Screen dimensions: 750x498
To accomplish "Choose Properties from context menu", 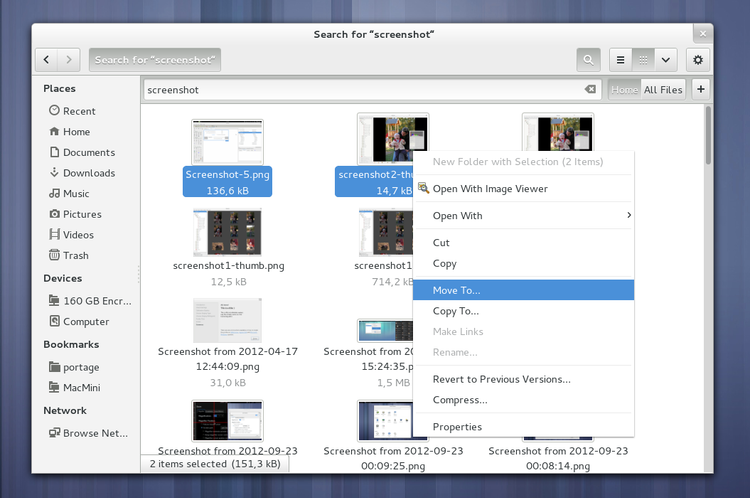I will coord(524,427).
